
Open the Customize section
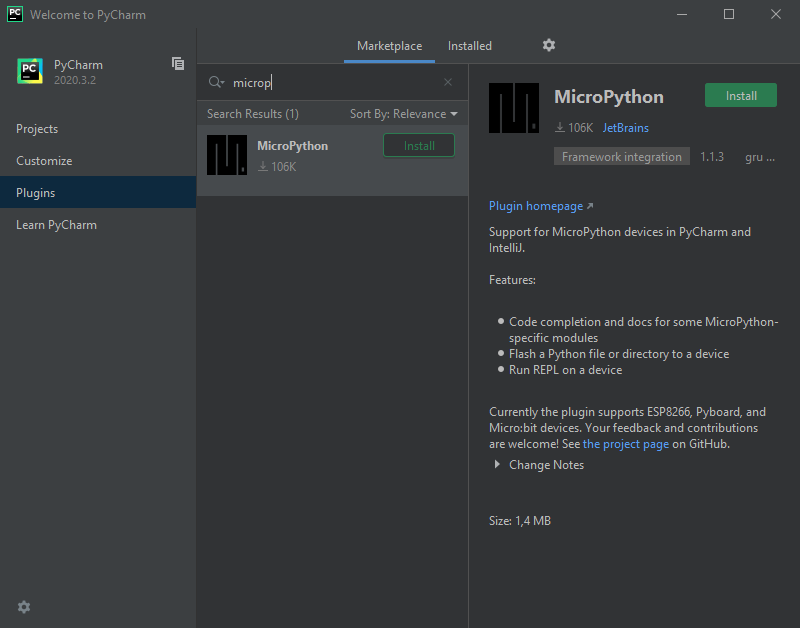point(98,161)
